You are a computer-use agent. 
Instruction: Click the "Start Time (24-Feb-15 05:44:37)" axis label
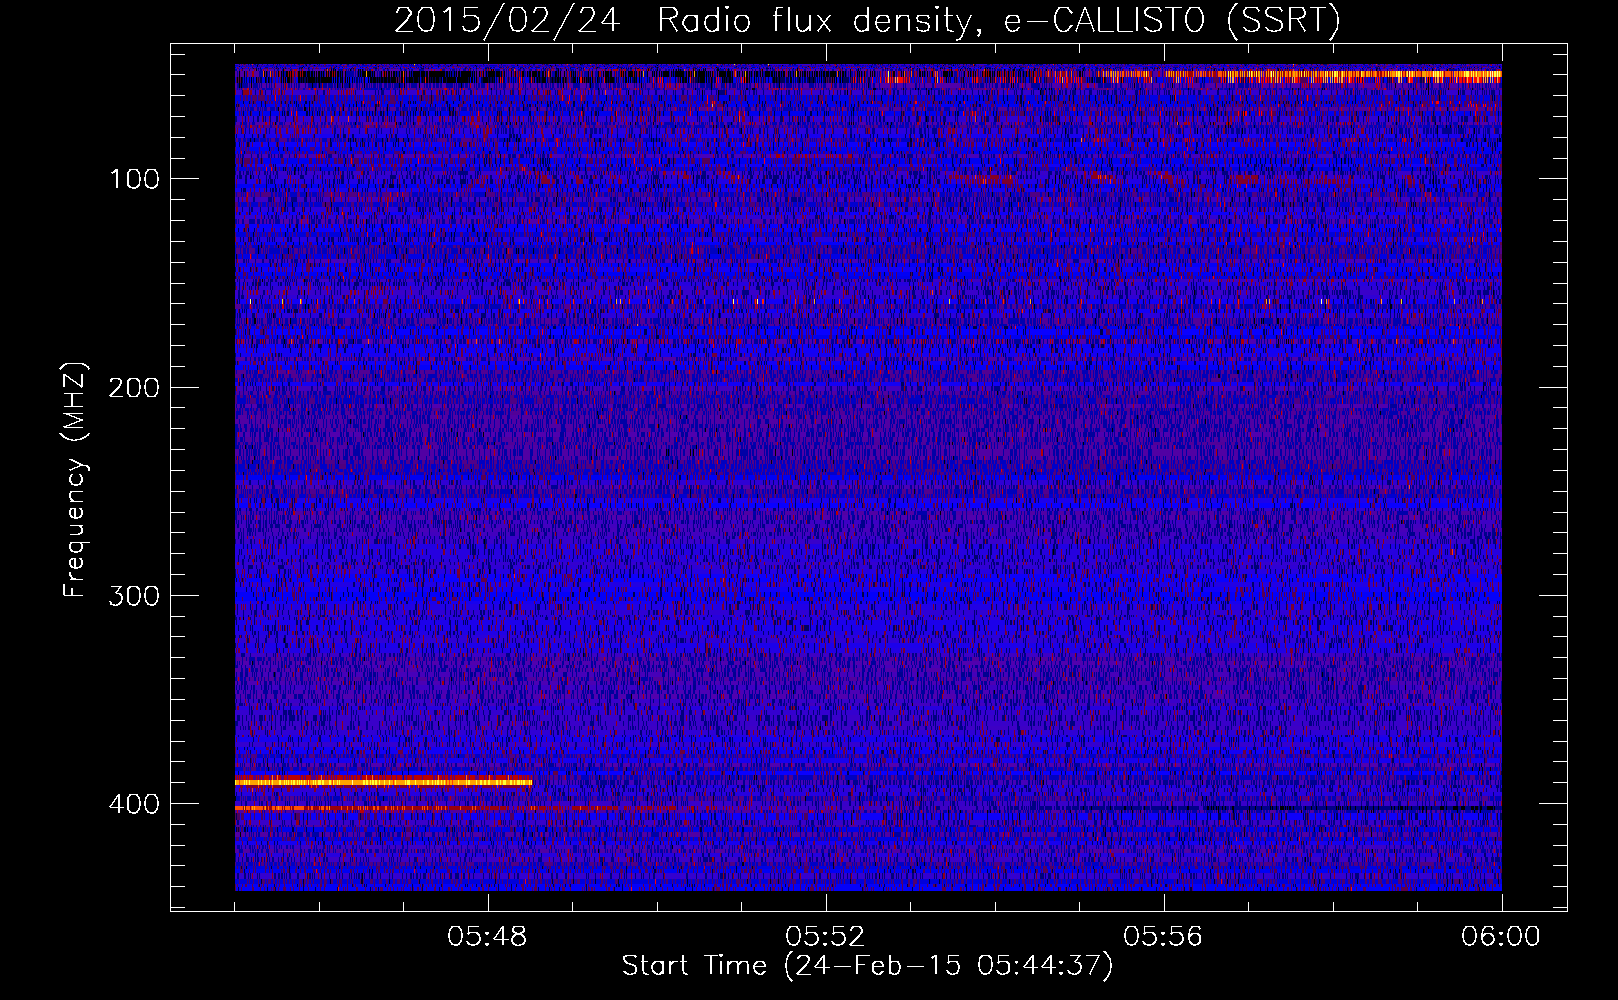point(867,966)
